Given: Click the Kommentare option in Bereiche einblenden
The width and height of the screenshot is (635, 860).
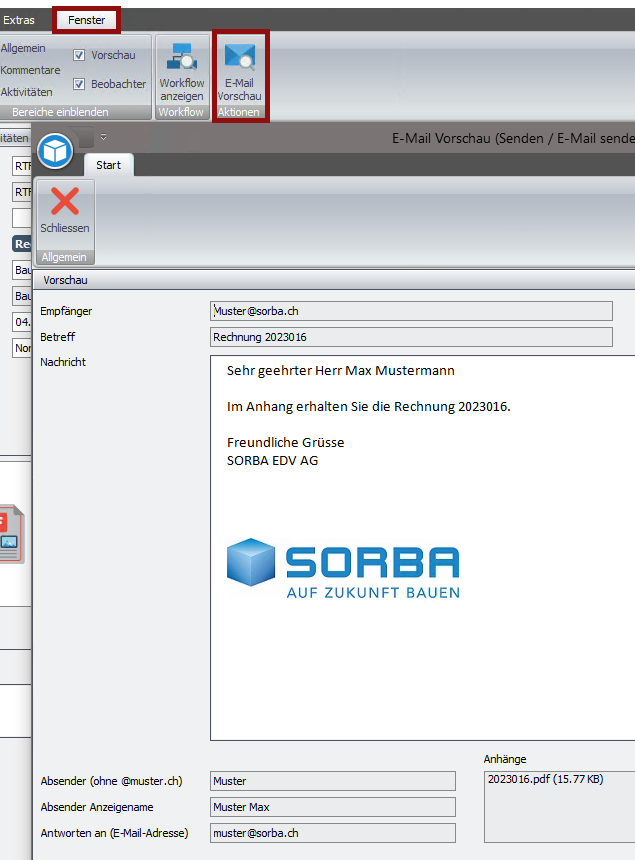Looking at the screenshot, I should (30, 70).
